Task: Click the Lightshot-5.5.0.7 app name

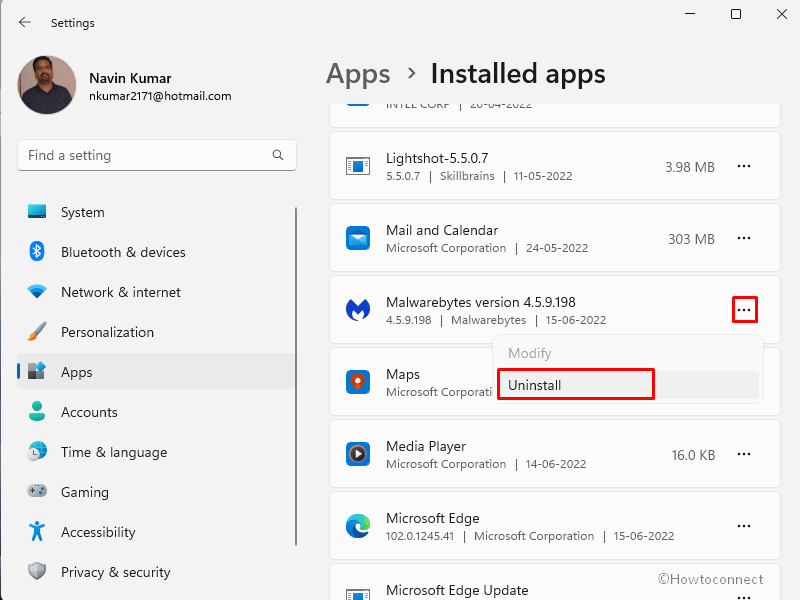Action: (x=437, y=158)
